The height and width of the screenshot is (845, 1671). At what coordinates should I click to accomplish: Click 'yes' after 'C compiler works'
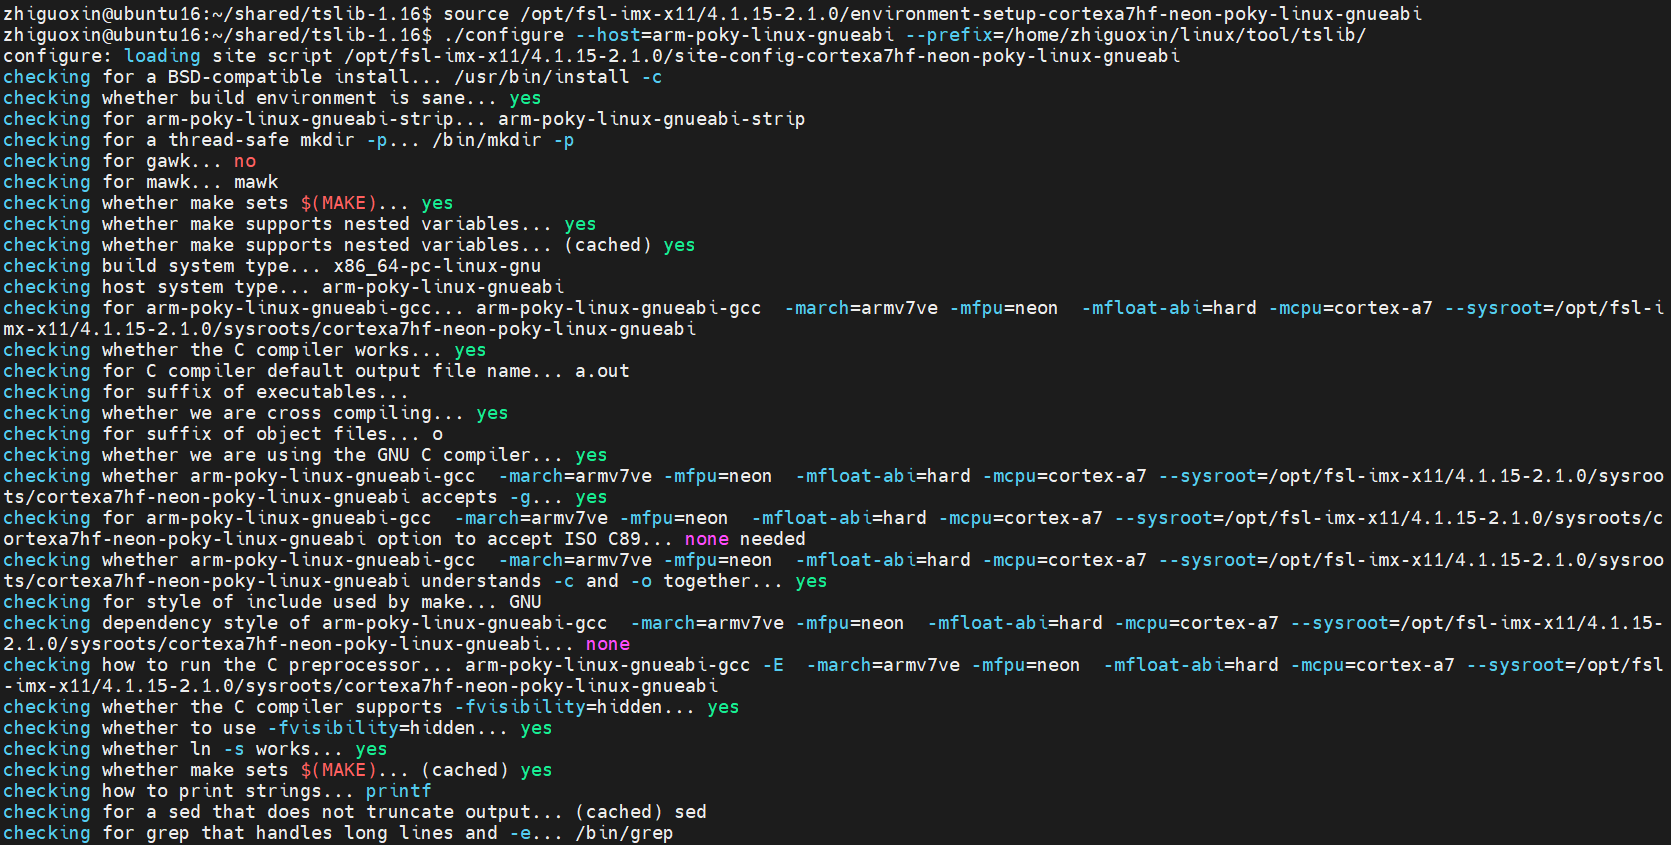pyautogui.click(x=470, y=350)
